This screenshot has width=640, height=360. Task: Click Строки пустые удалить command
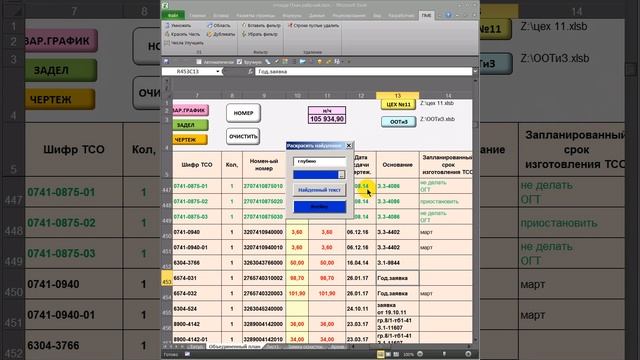pos(313,25)
